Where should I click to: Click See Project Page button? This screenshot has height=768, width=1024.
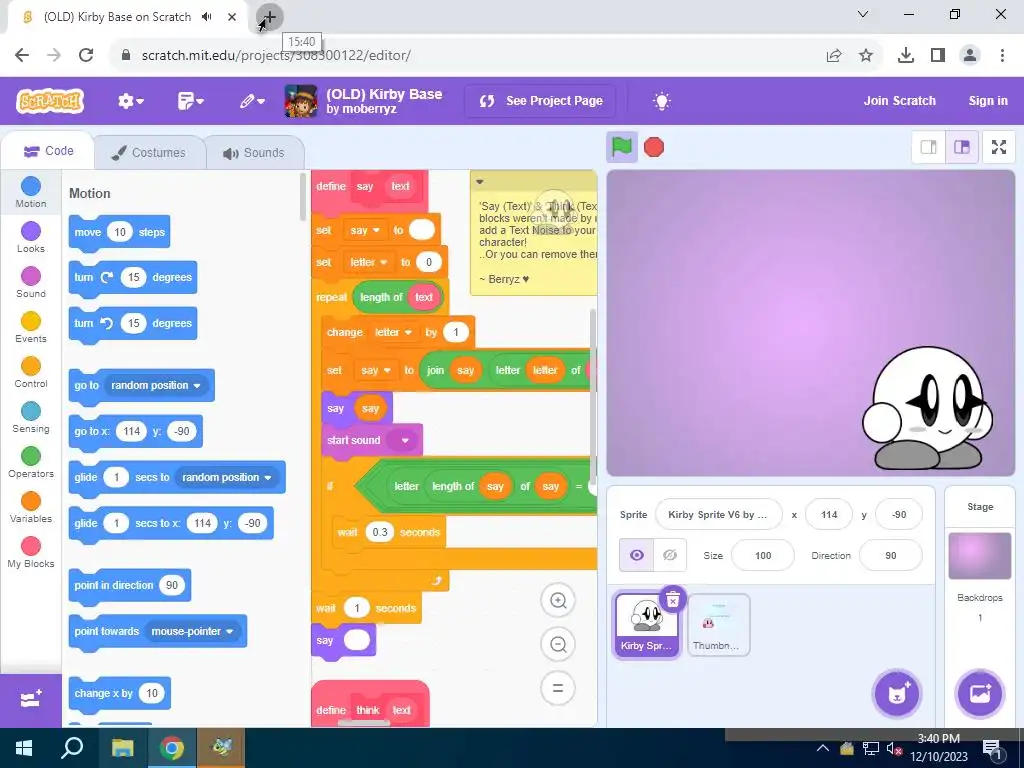pos(540,101)
